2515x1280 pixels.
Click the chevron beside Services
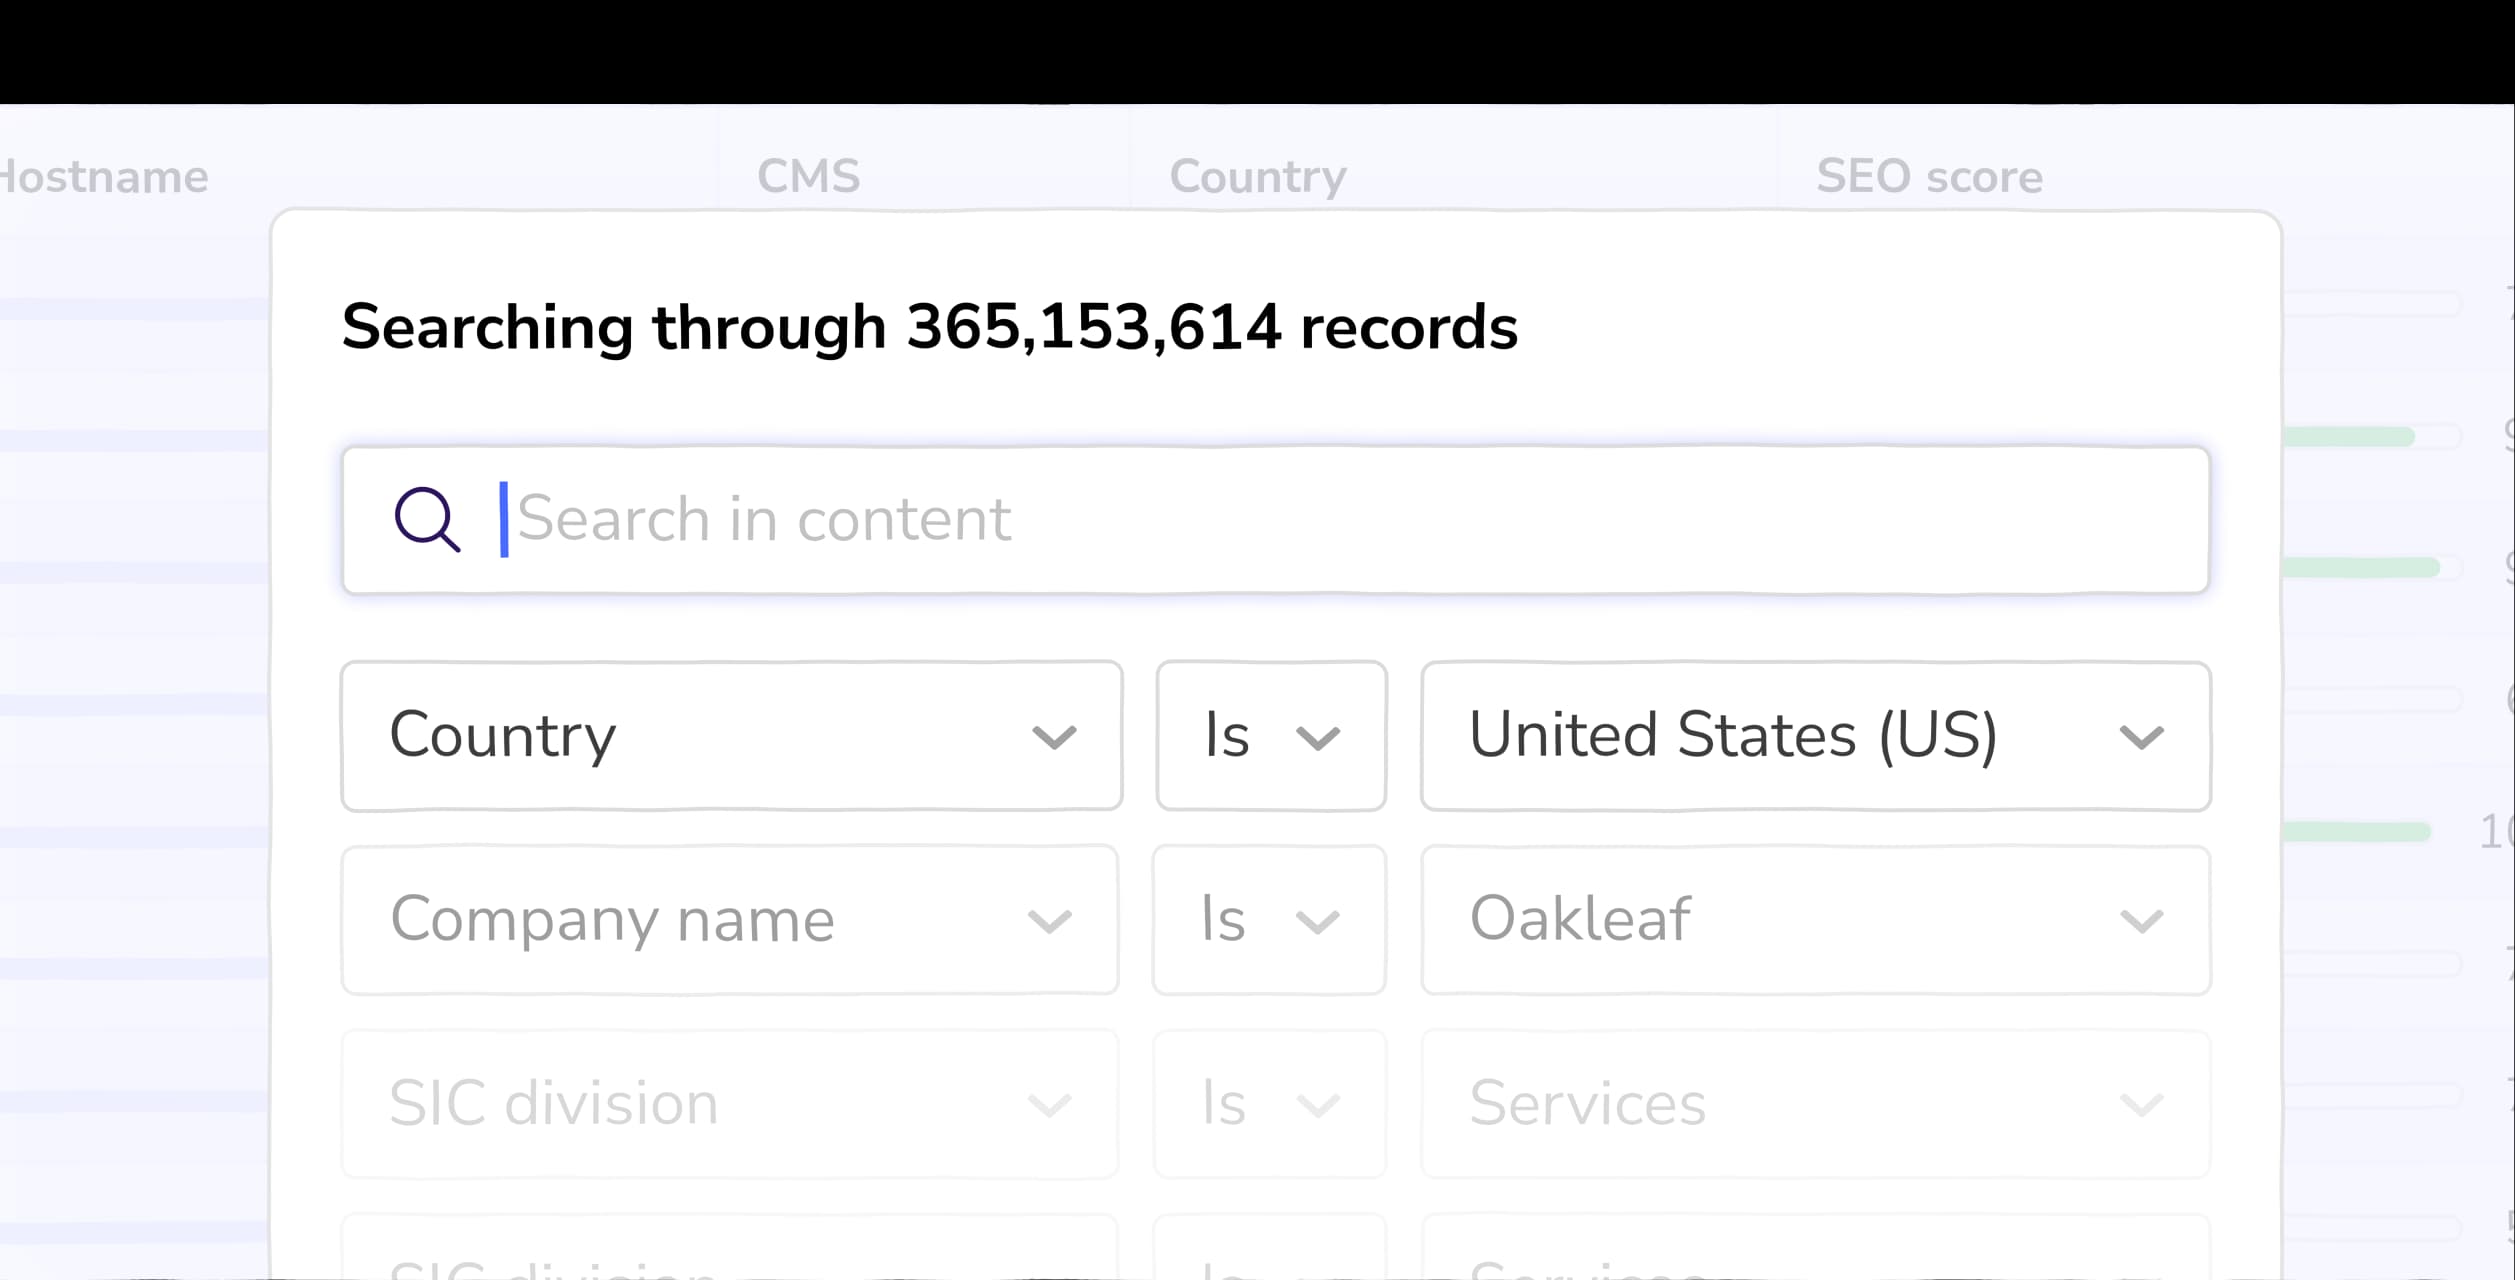click(2142, 1104)
